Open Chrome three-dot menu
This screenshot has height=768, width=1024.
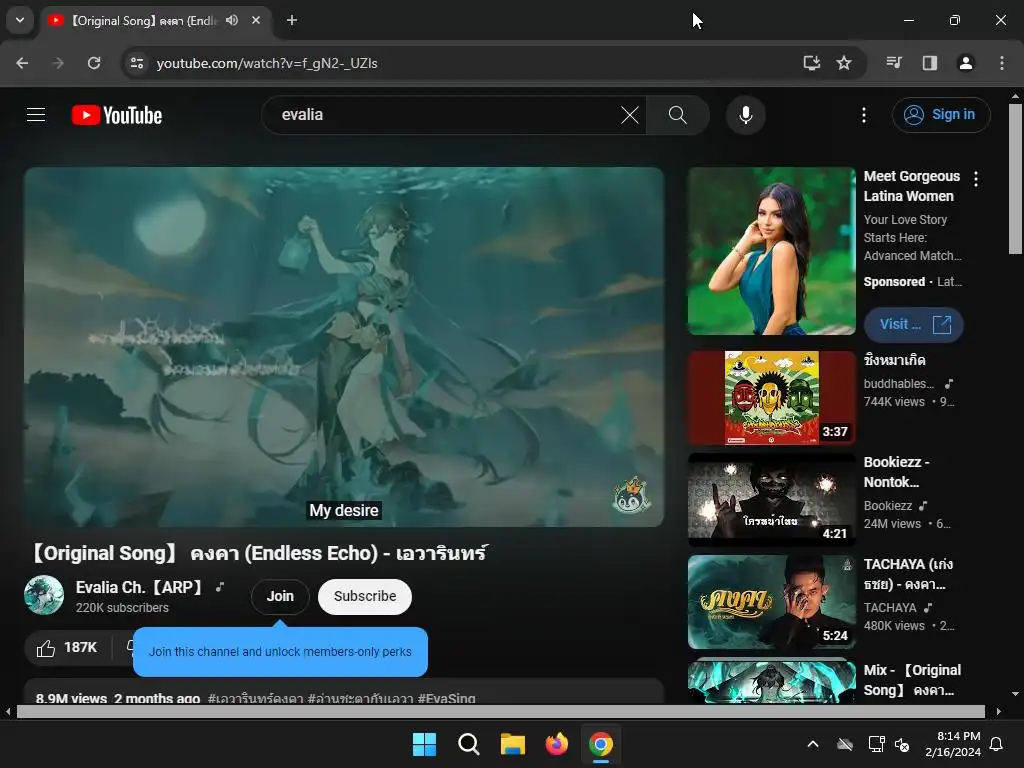[1002, 63]
